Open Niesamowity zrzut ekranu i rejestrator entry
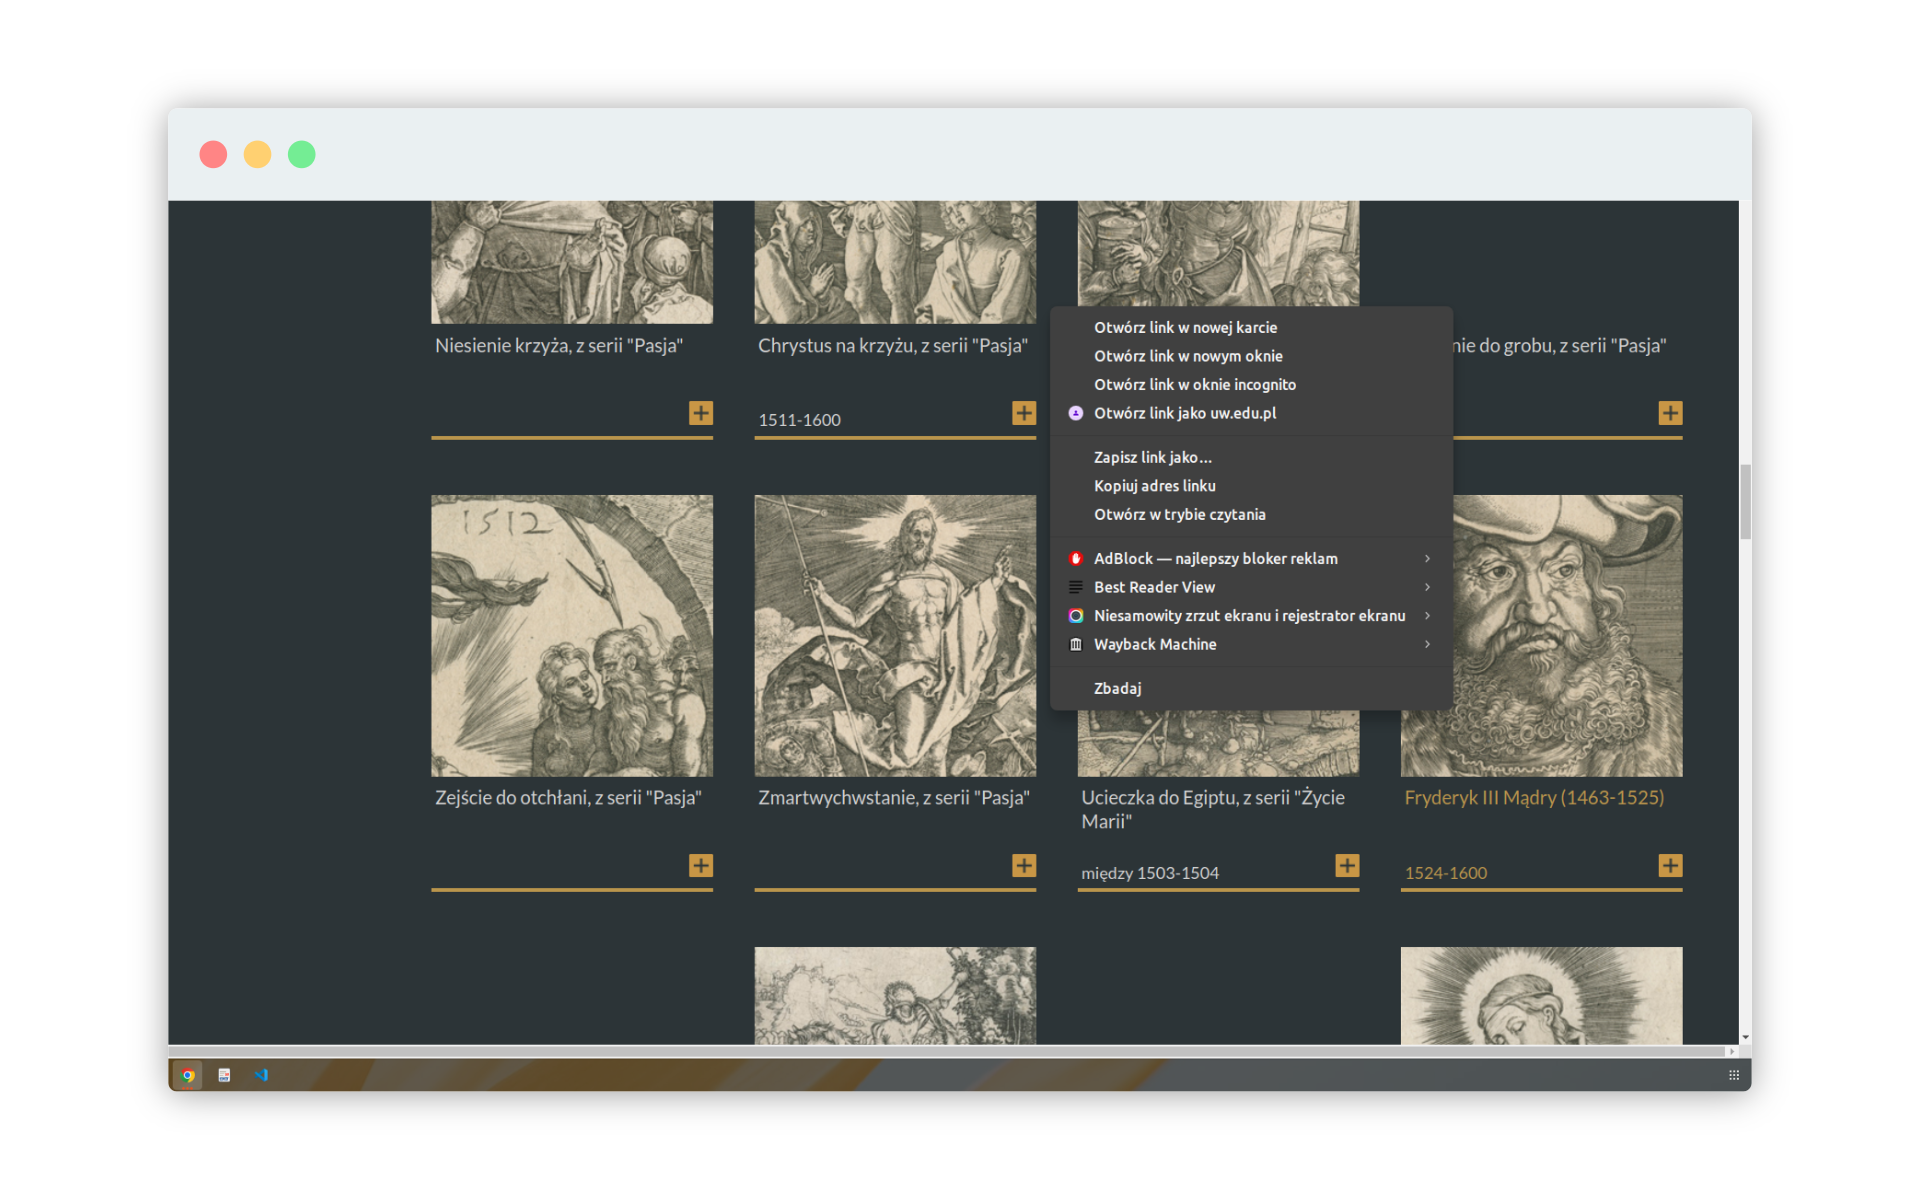Viewport: 1920px width, 1200px height. tap(1251, 616)
